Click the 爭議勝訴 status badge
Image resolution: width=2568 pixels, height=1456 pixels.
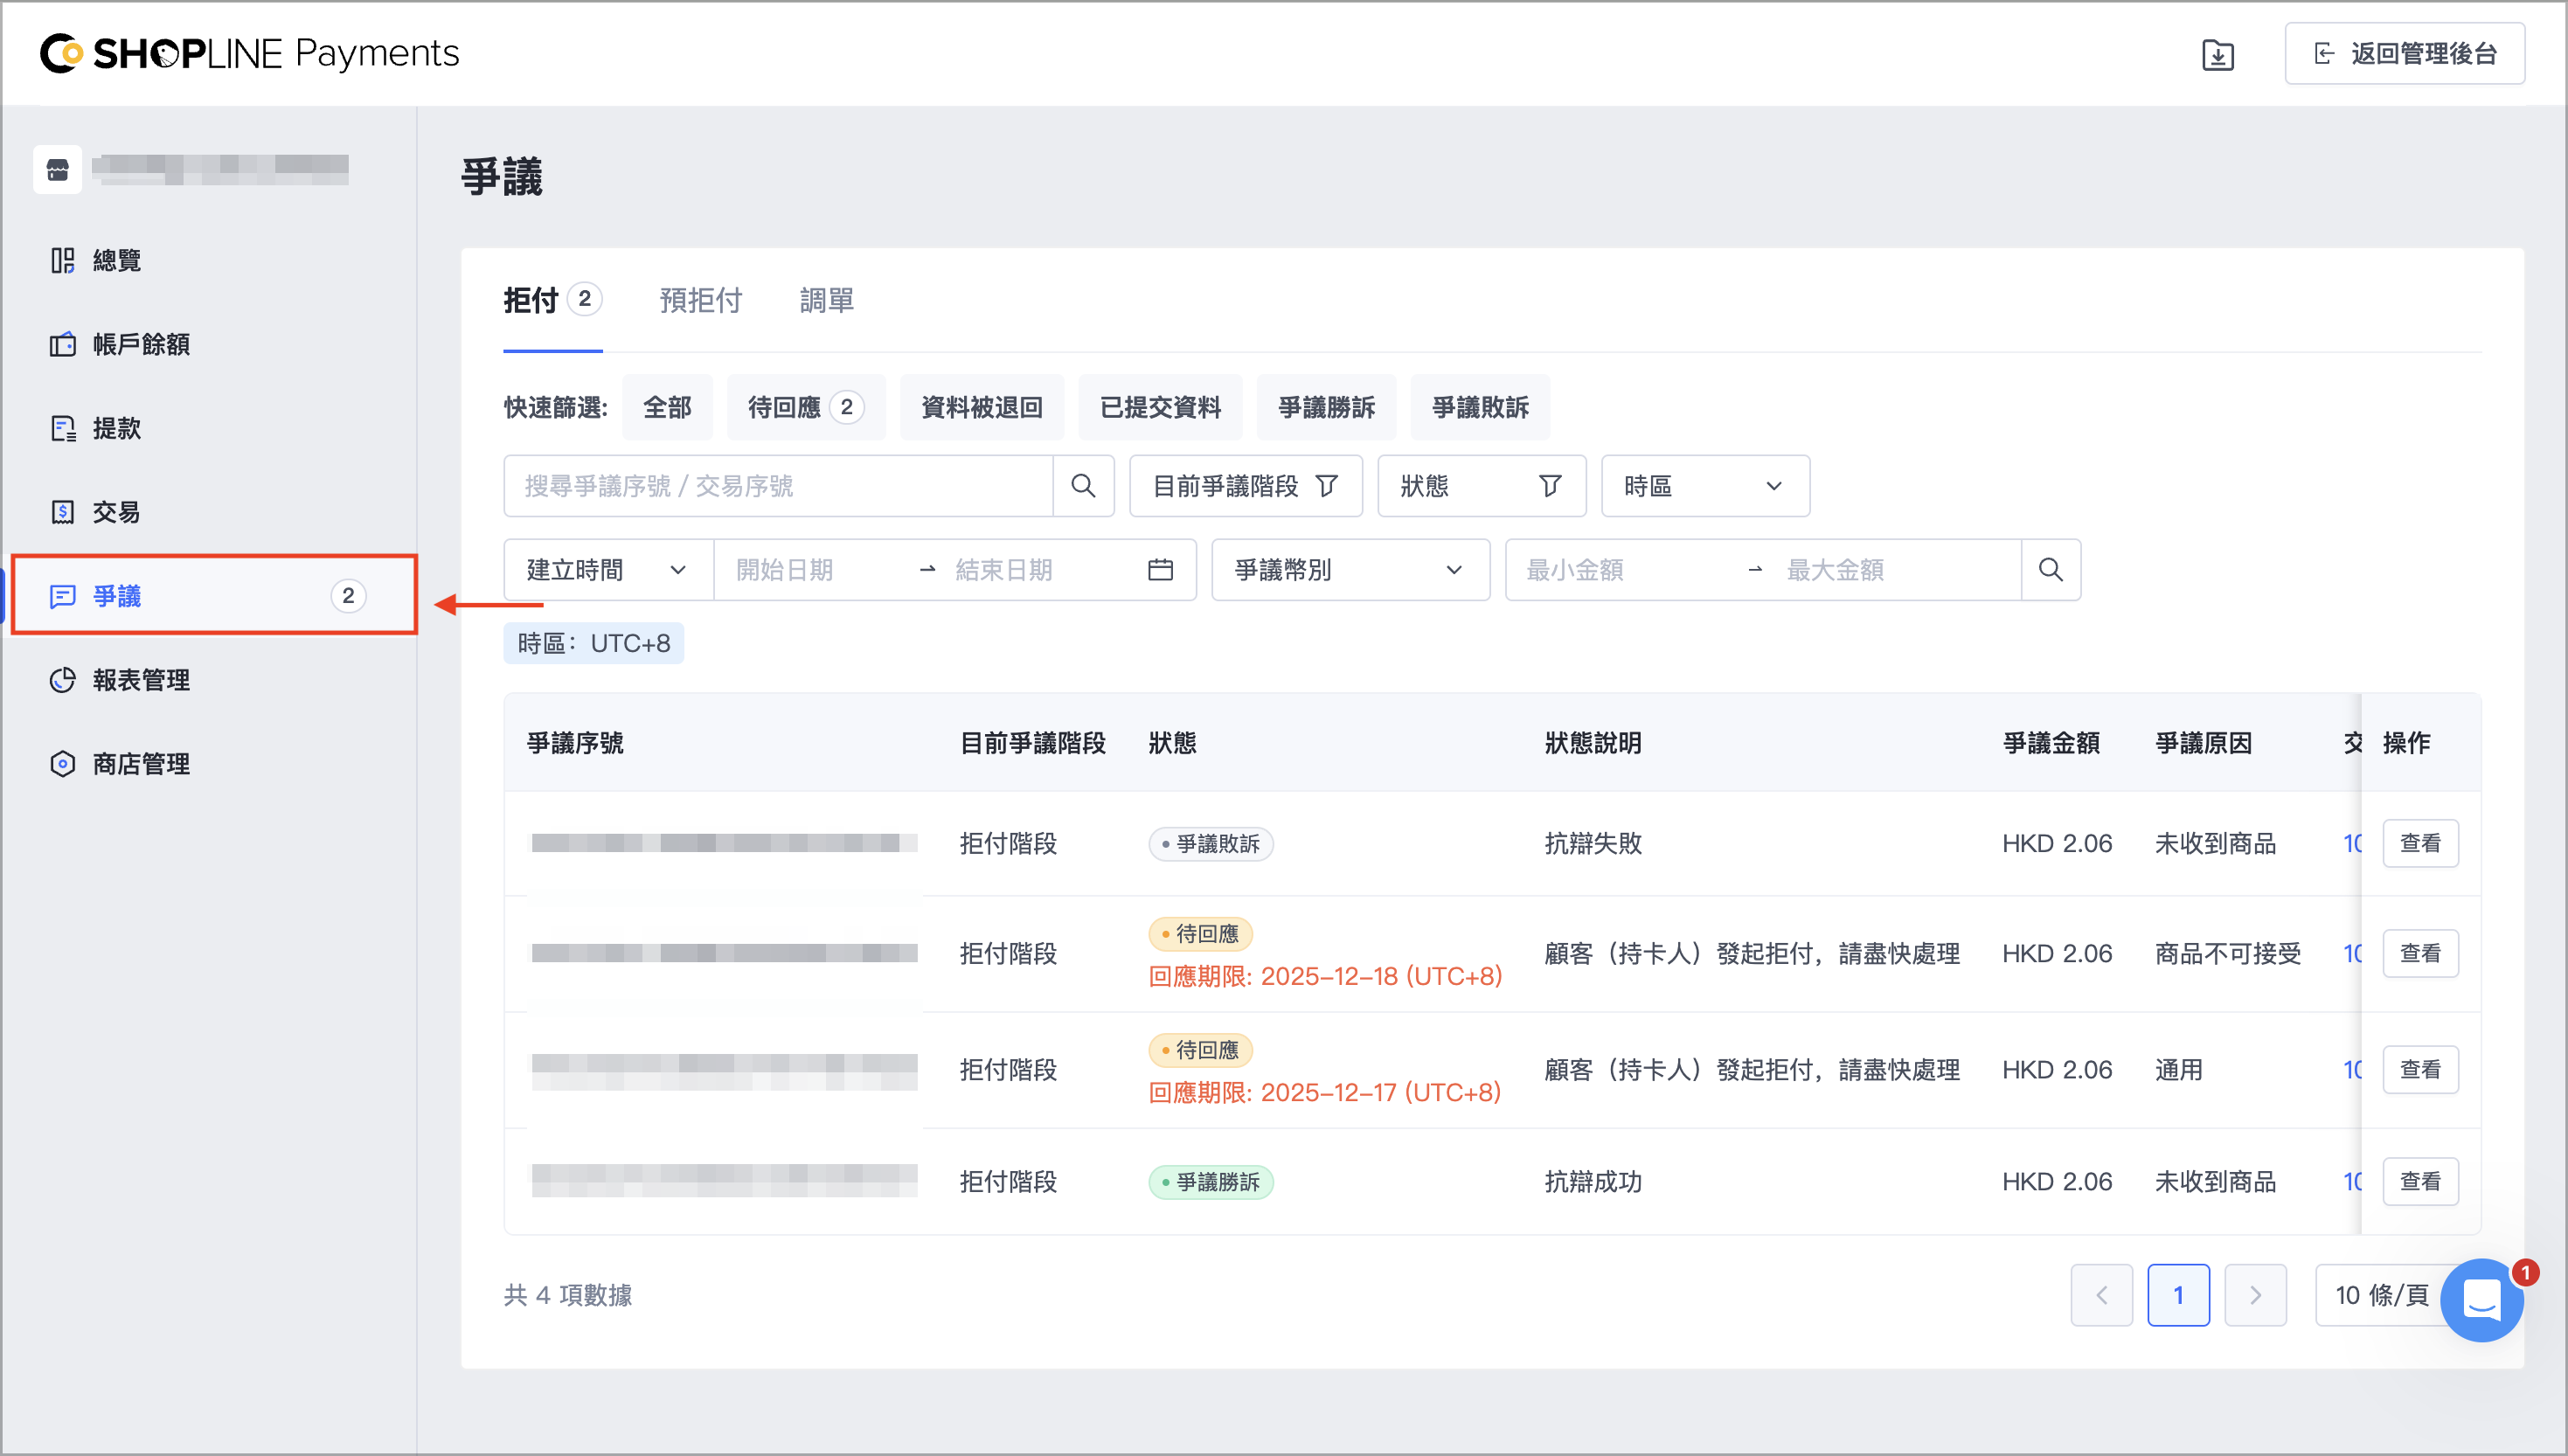[x=1210, y=1181]
